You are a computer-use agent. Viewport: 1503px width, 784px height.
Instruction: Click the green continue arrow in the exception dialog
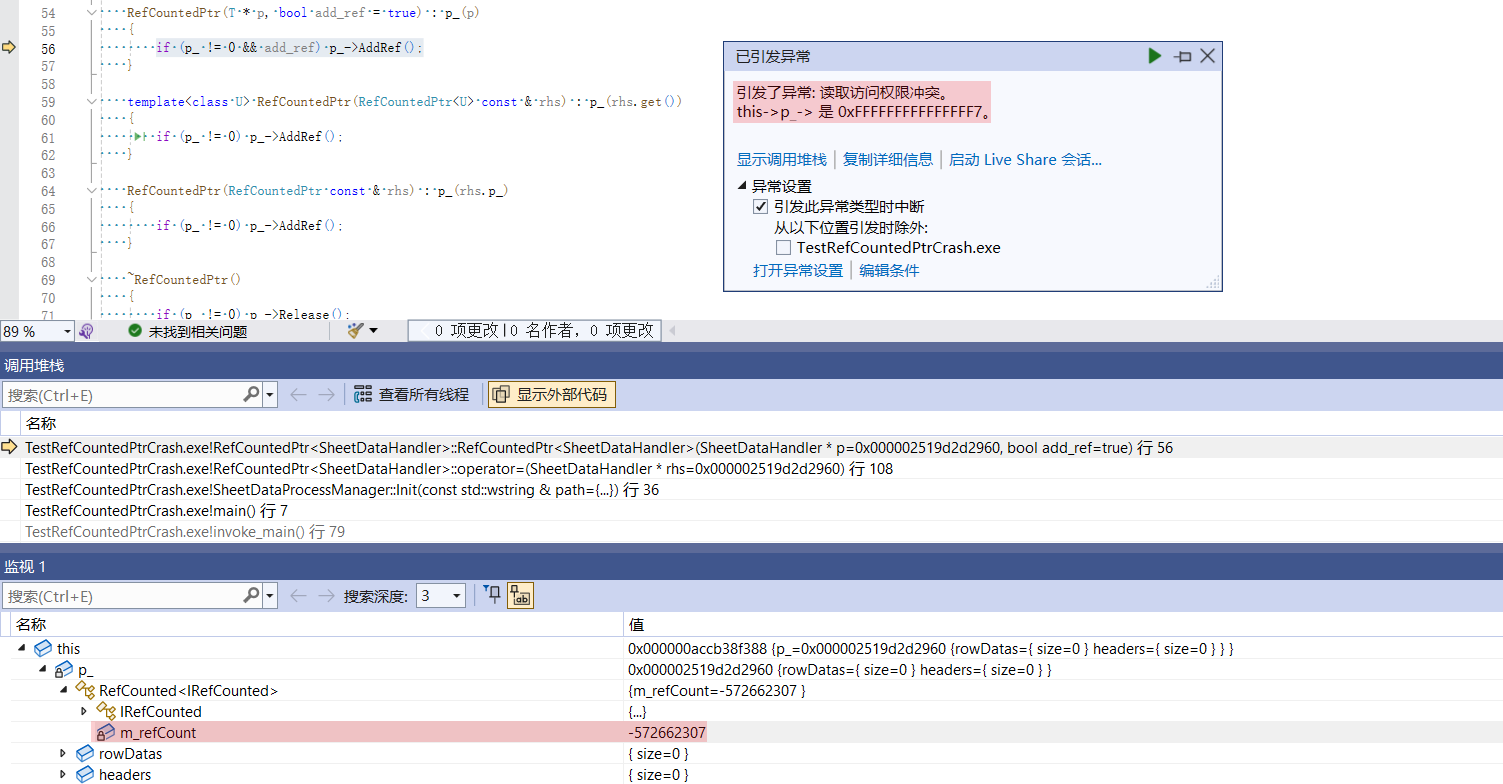tap(1155, 56)
